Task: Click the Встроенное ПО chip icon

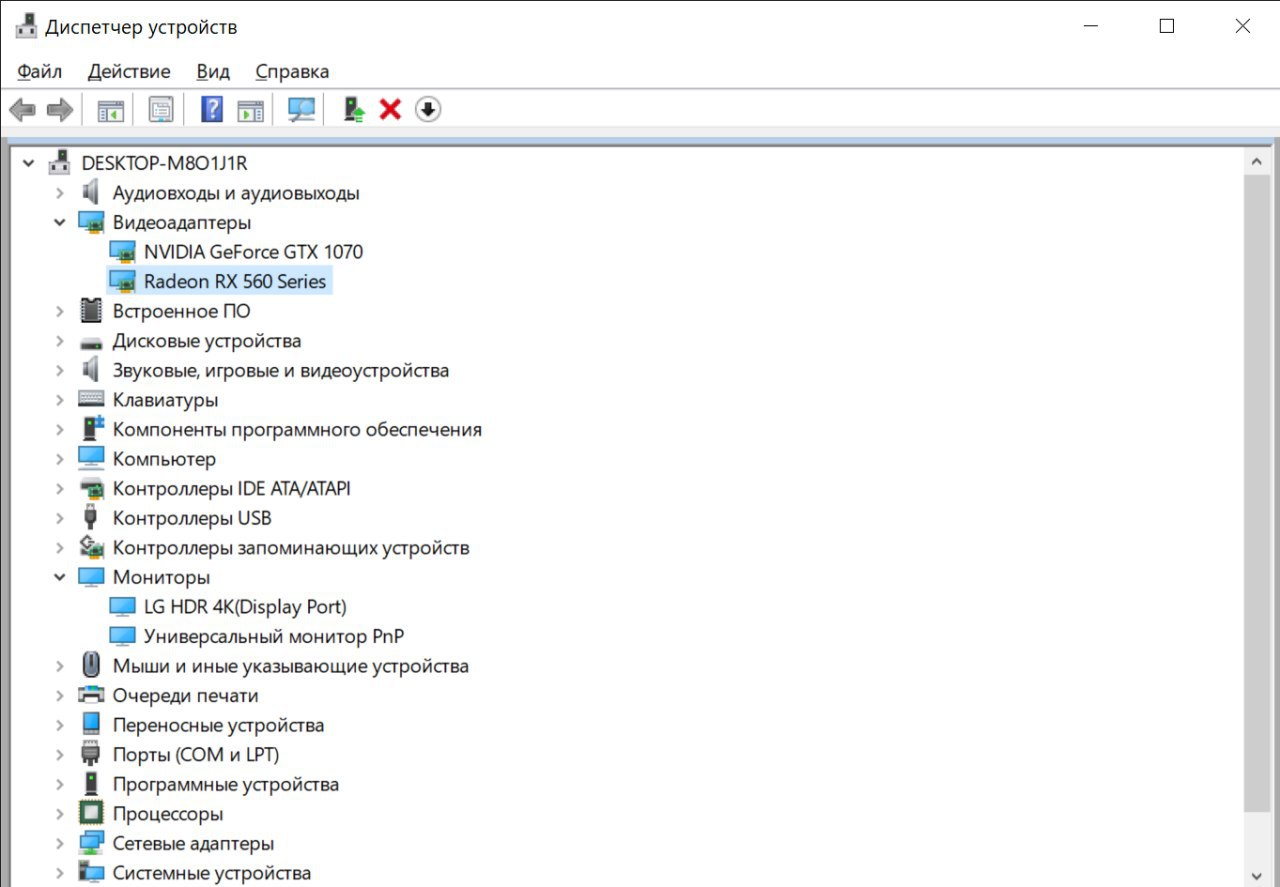Action: coord(91,311)
